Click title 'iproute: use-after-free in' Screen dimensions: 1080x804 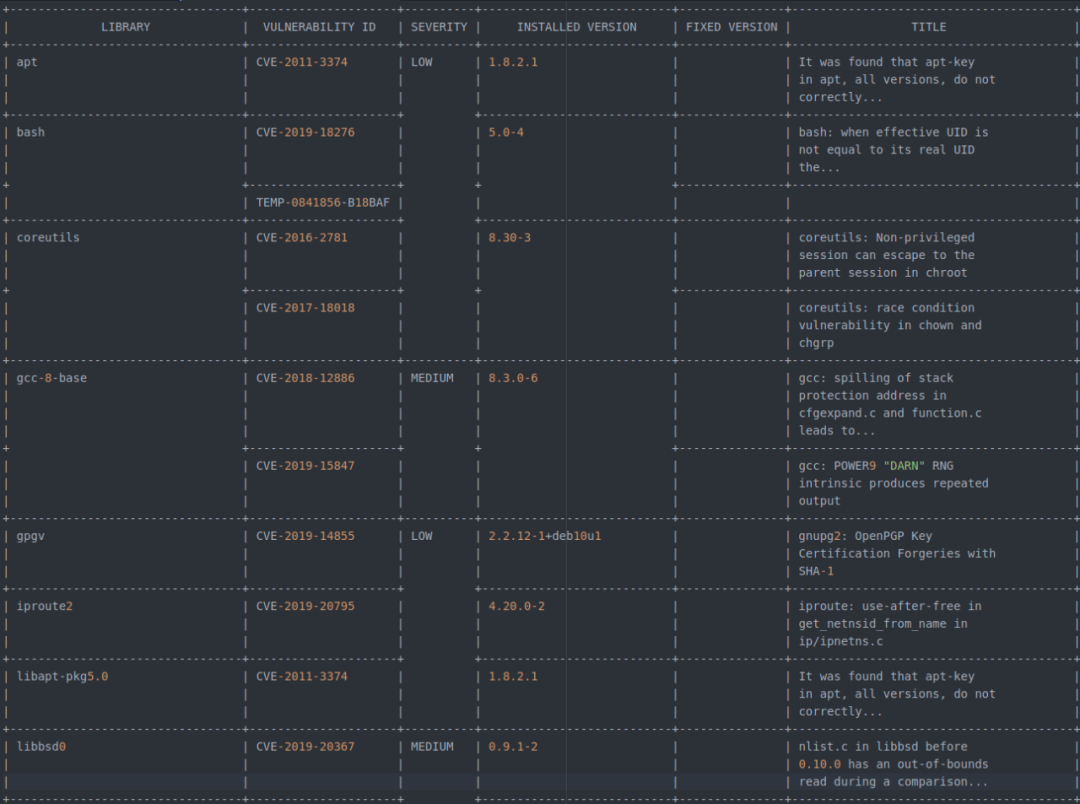[x=890, y=606]
